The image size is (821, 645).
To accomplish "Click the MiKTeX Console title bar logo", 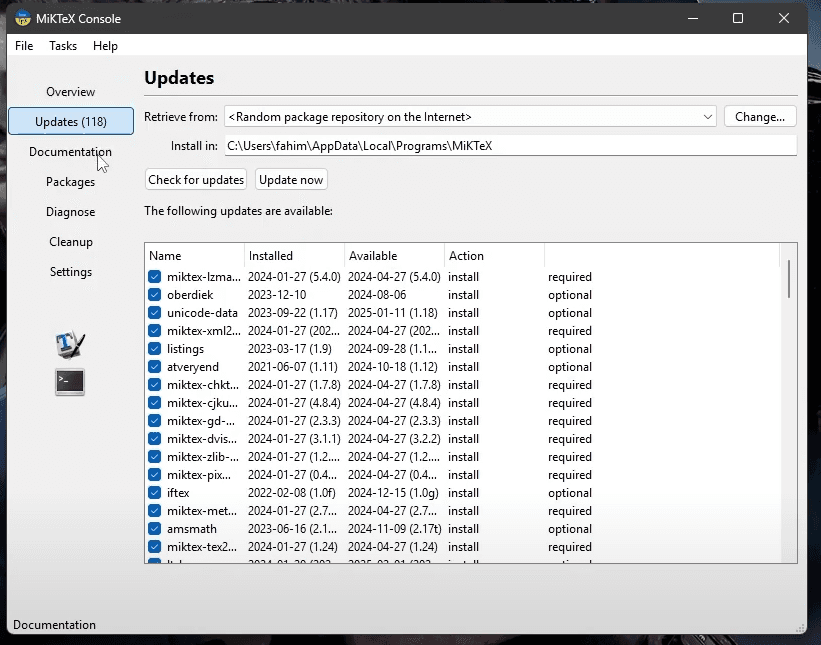I will coord(23,18).
